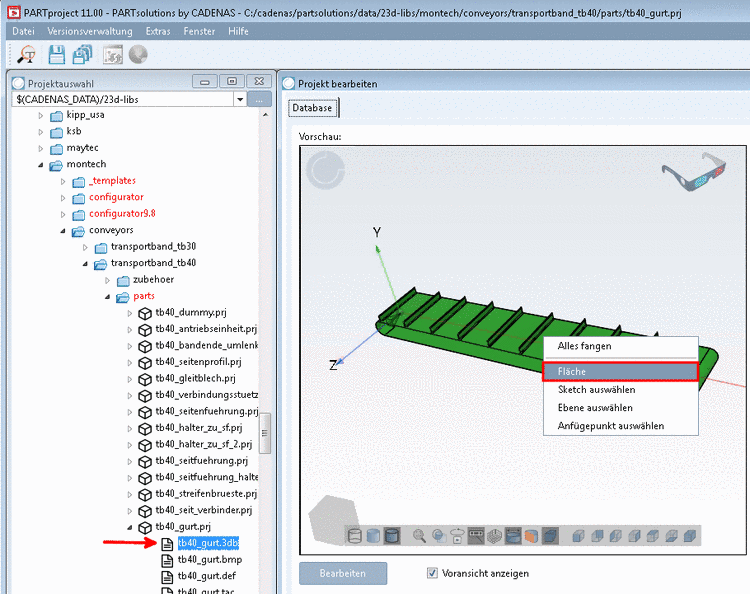The image size is (750, 594).
Task: Click the scroll-up arrow of the project tree
Action: (265, 115)
